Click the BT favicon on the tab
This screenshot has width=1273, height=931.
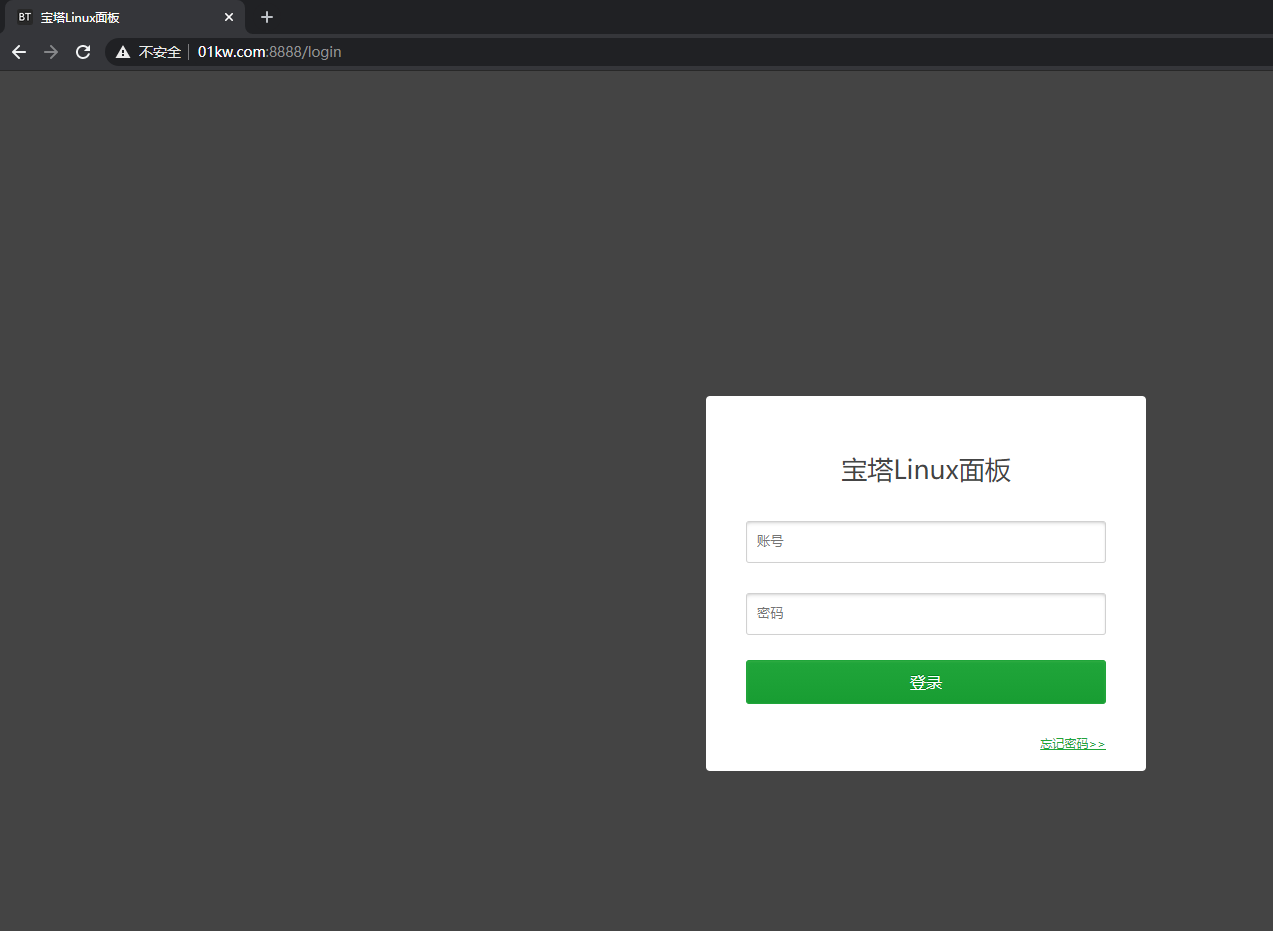[24, 17]
